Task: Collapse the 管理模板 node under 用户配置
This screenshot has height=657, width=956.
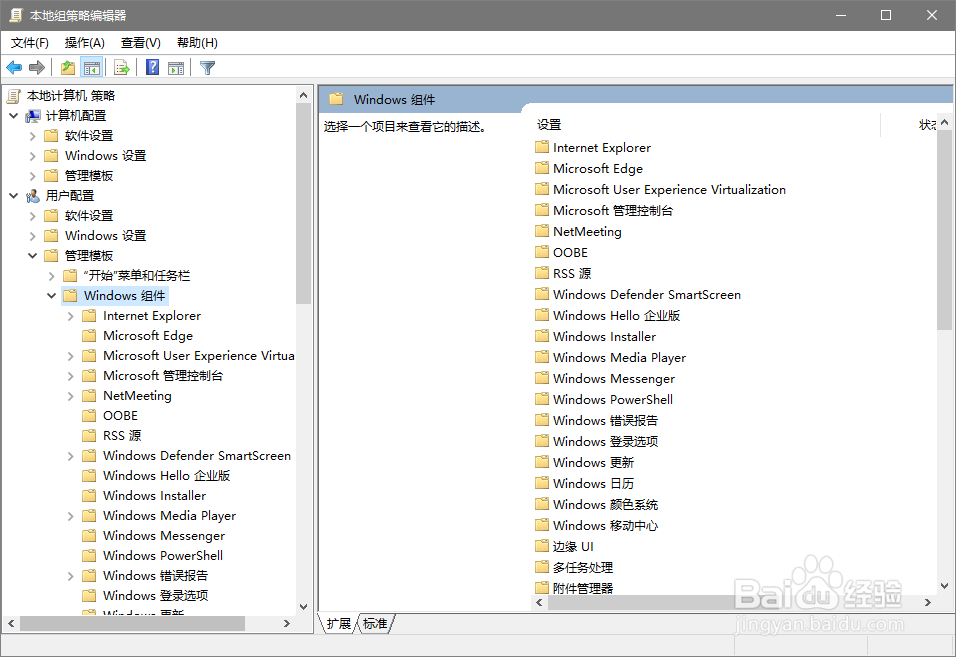Action: 32,255
